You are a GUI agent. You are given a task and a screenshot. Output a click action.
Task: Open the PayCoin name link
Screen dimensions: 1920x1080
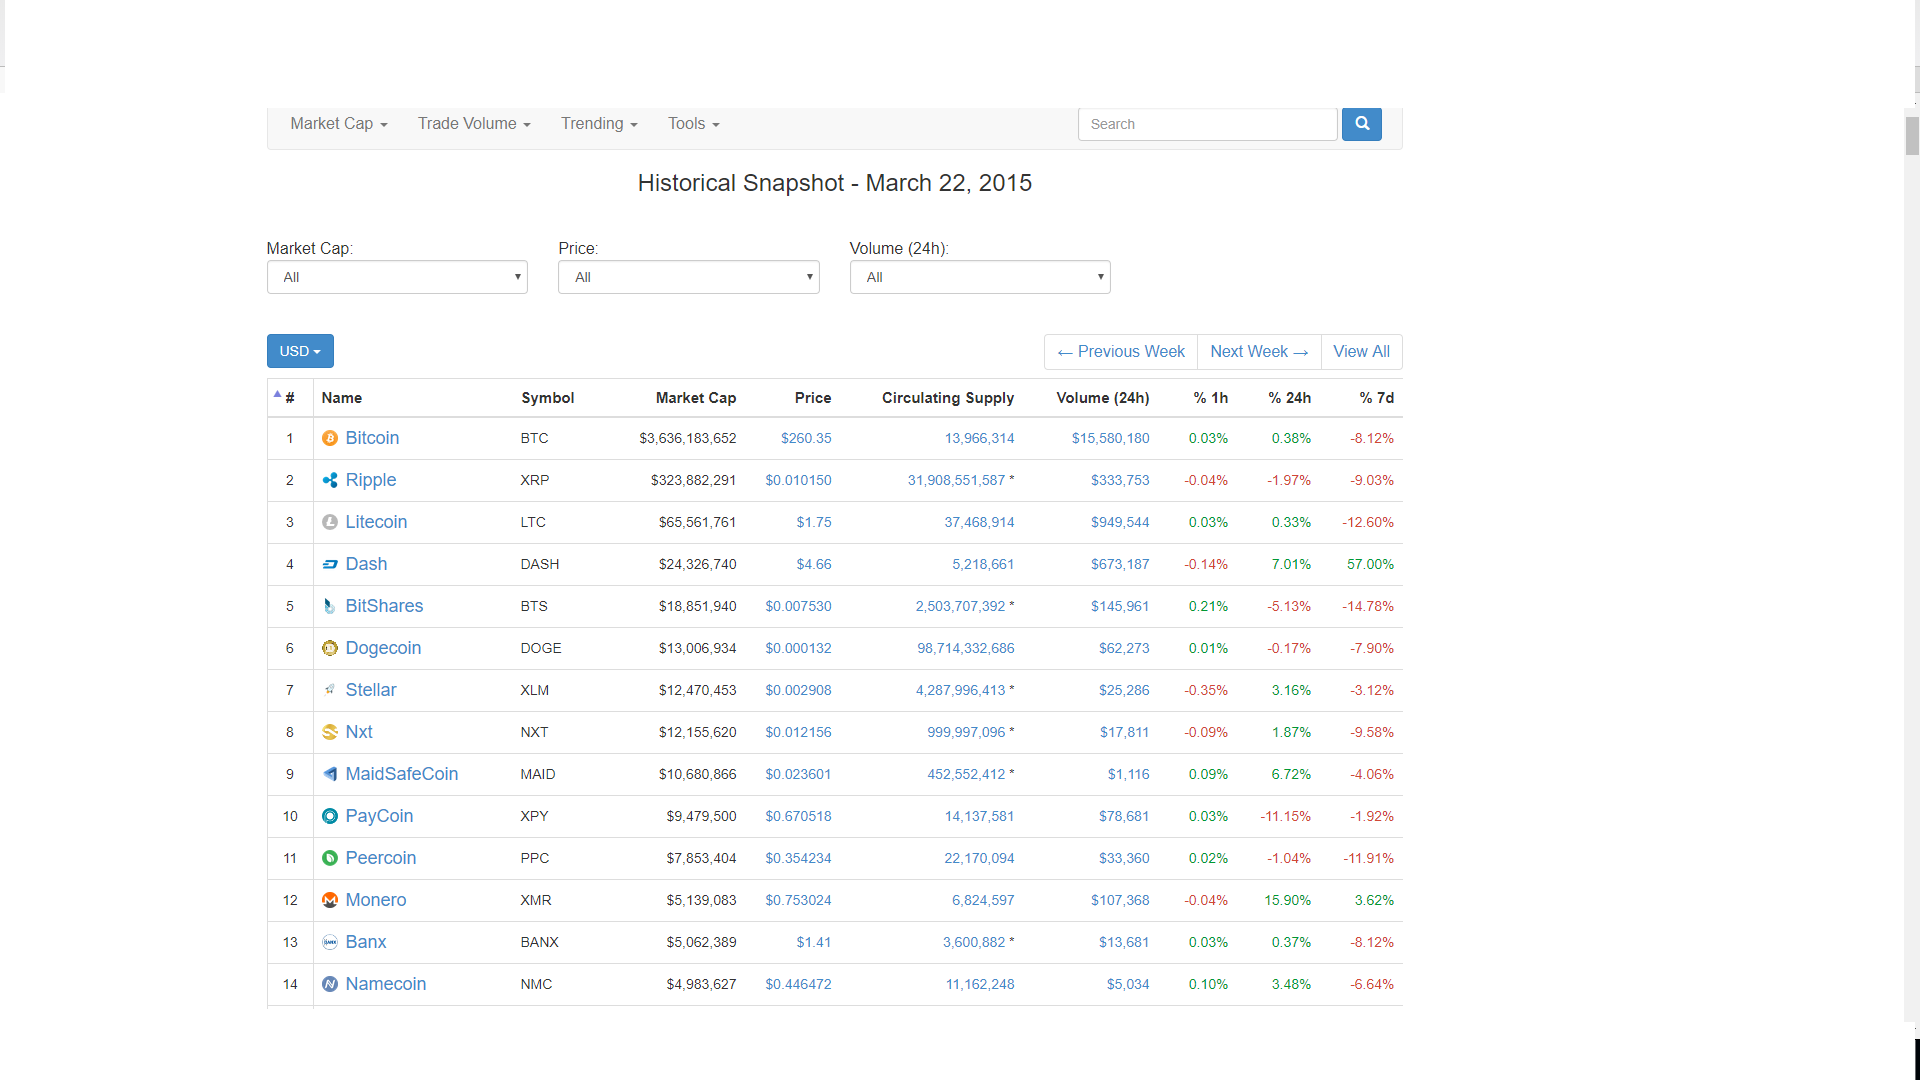coord(379,816)
